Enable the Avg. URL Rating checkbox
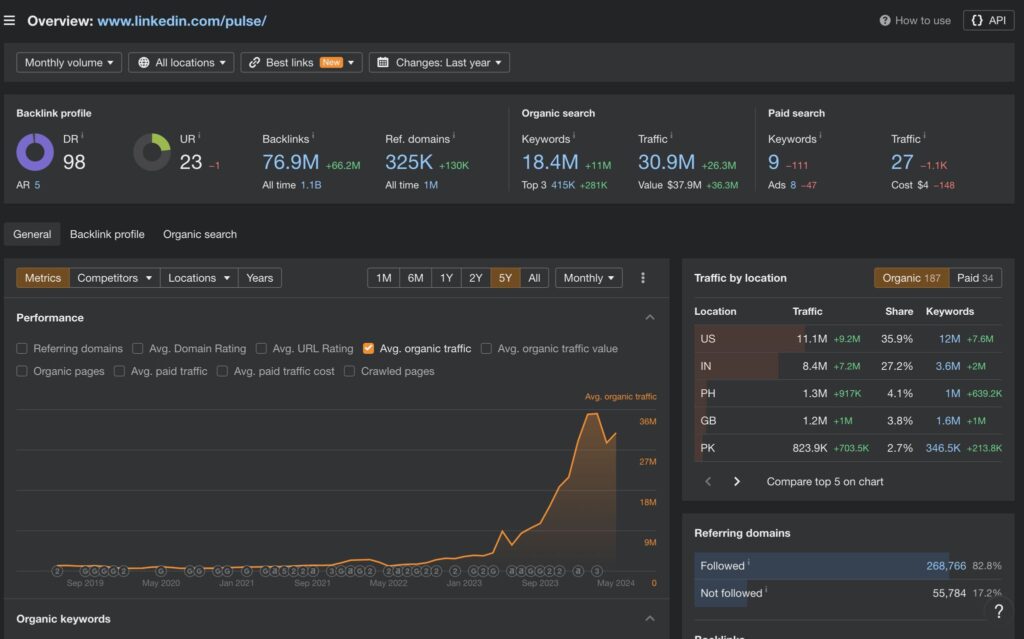This screenshot has height=639, width=1024. click(261, 348)
